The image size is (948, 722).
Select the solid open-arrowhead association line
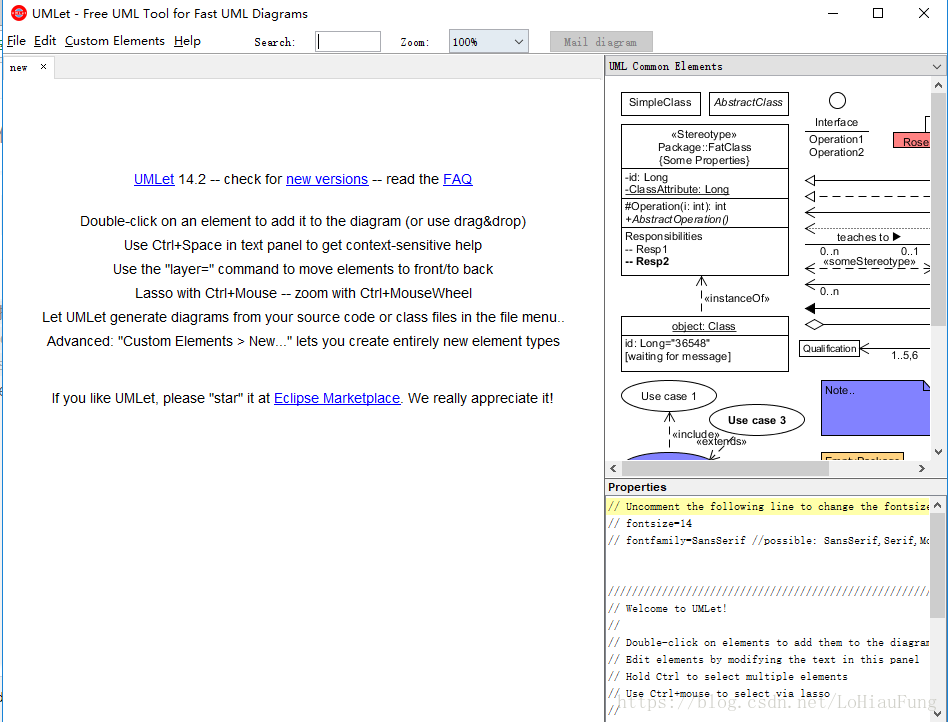(x=867, y=212)
